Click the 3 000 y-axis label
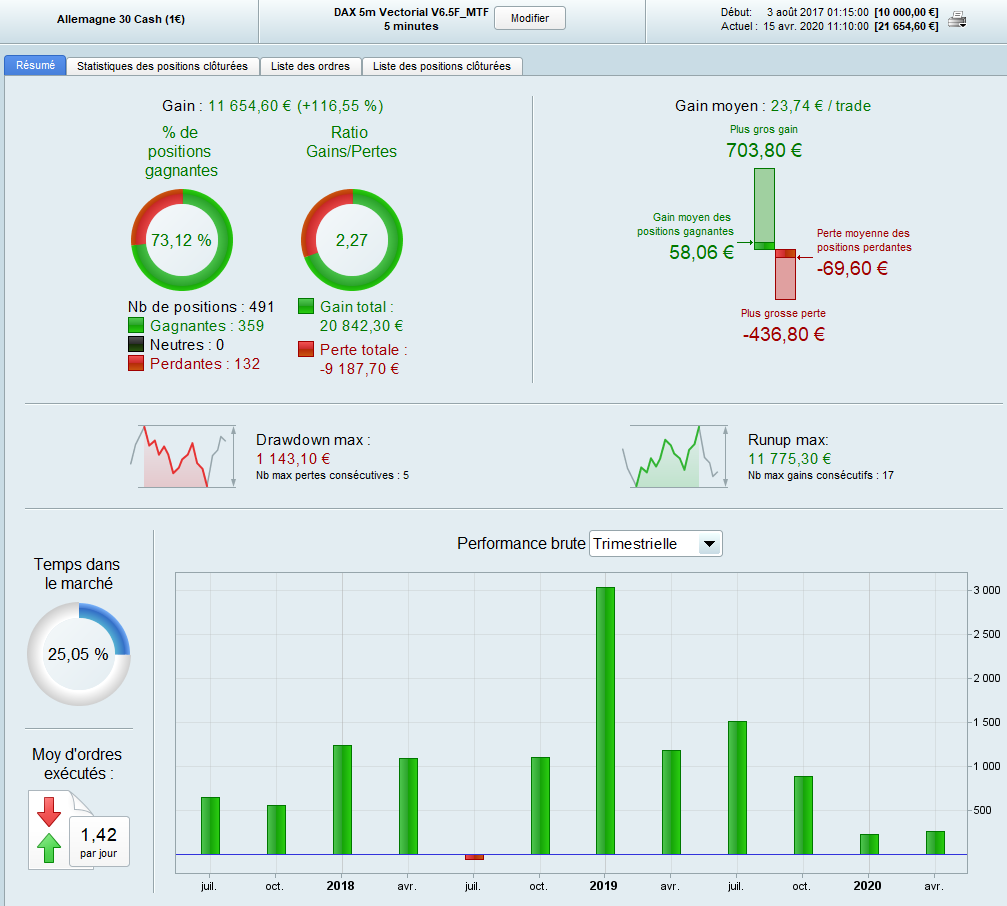The width and height of the screenshot is (1007, 906). (x=986, y=590)
